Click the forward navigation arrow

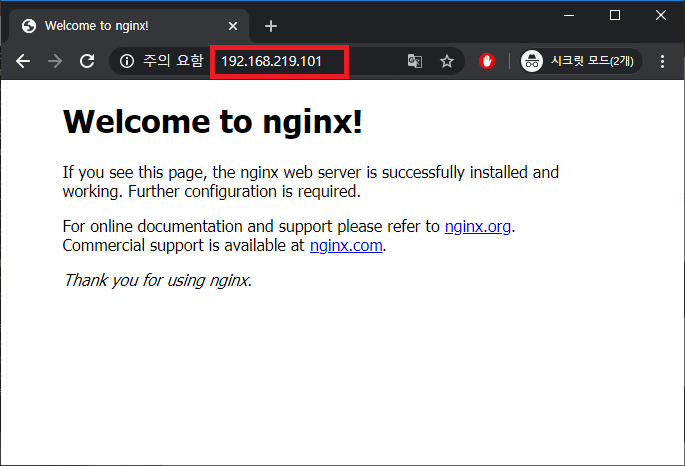pyautogui.click(x=55, y=61)
